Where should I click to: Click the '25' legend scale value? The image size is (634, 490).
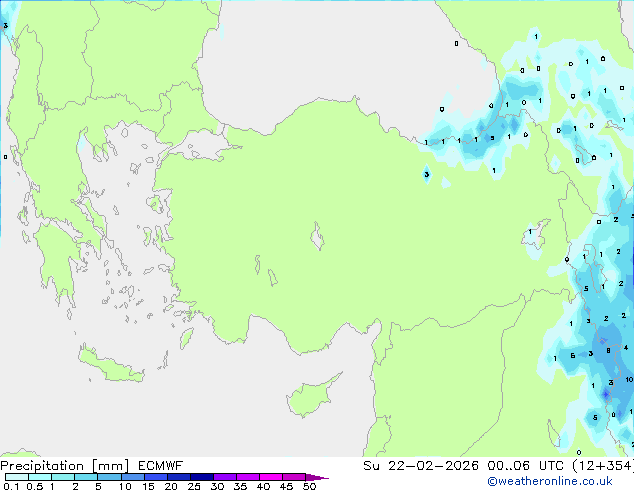[194, 486]
